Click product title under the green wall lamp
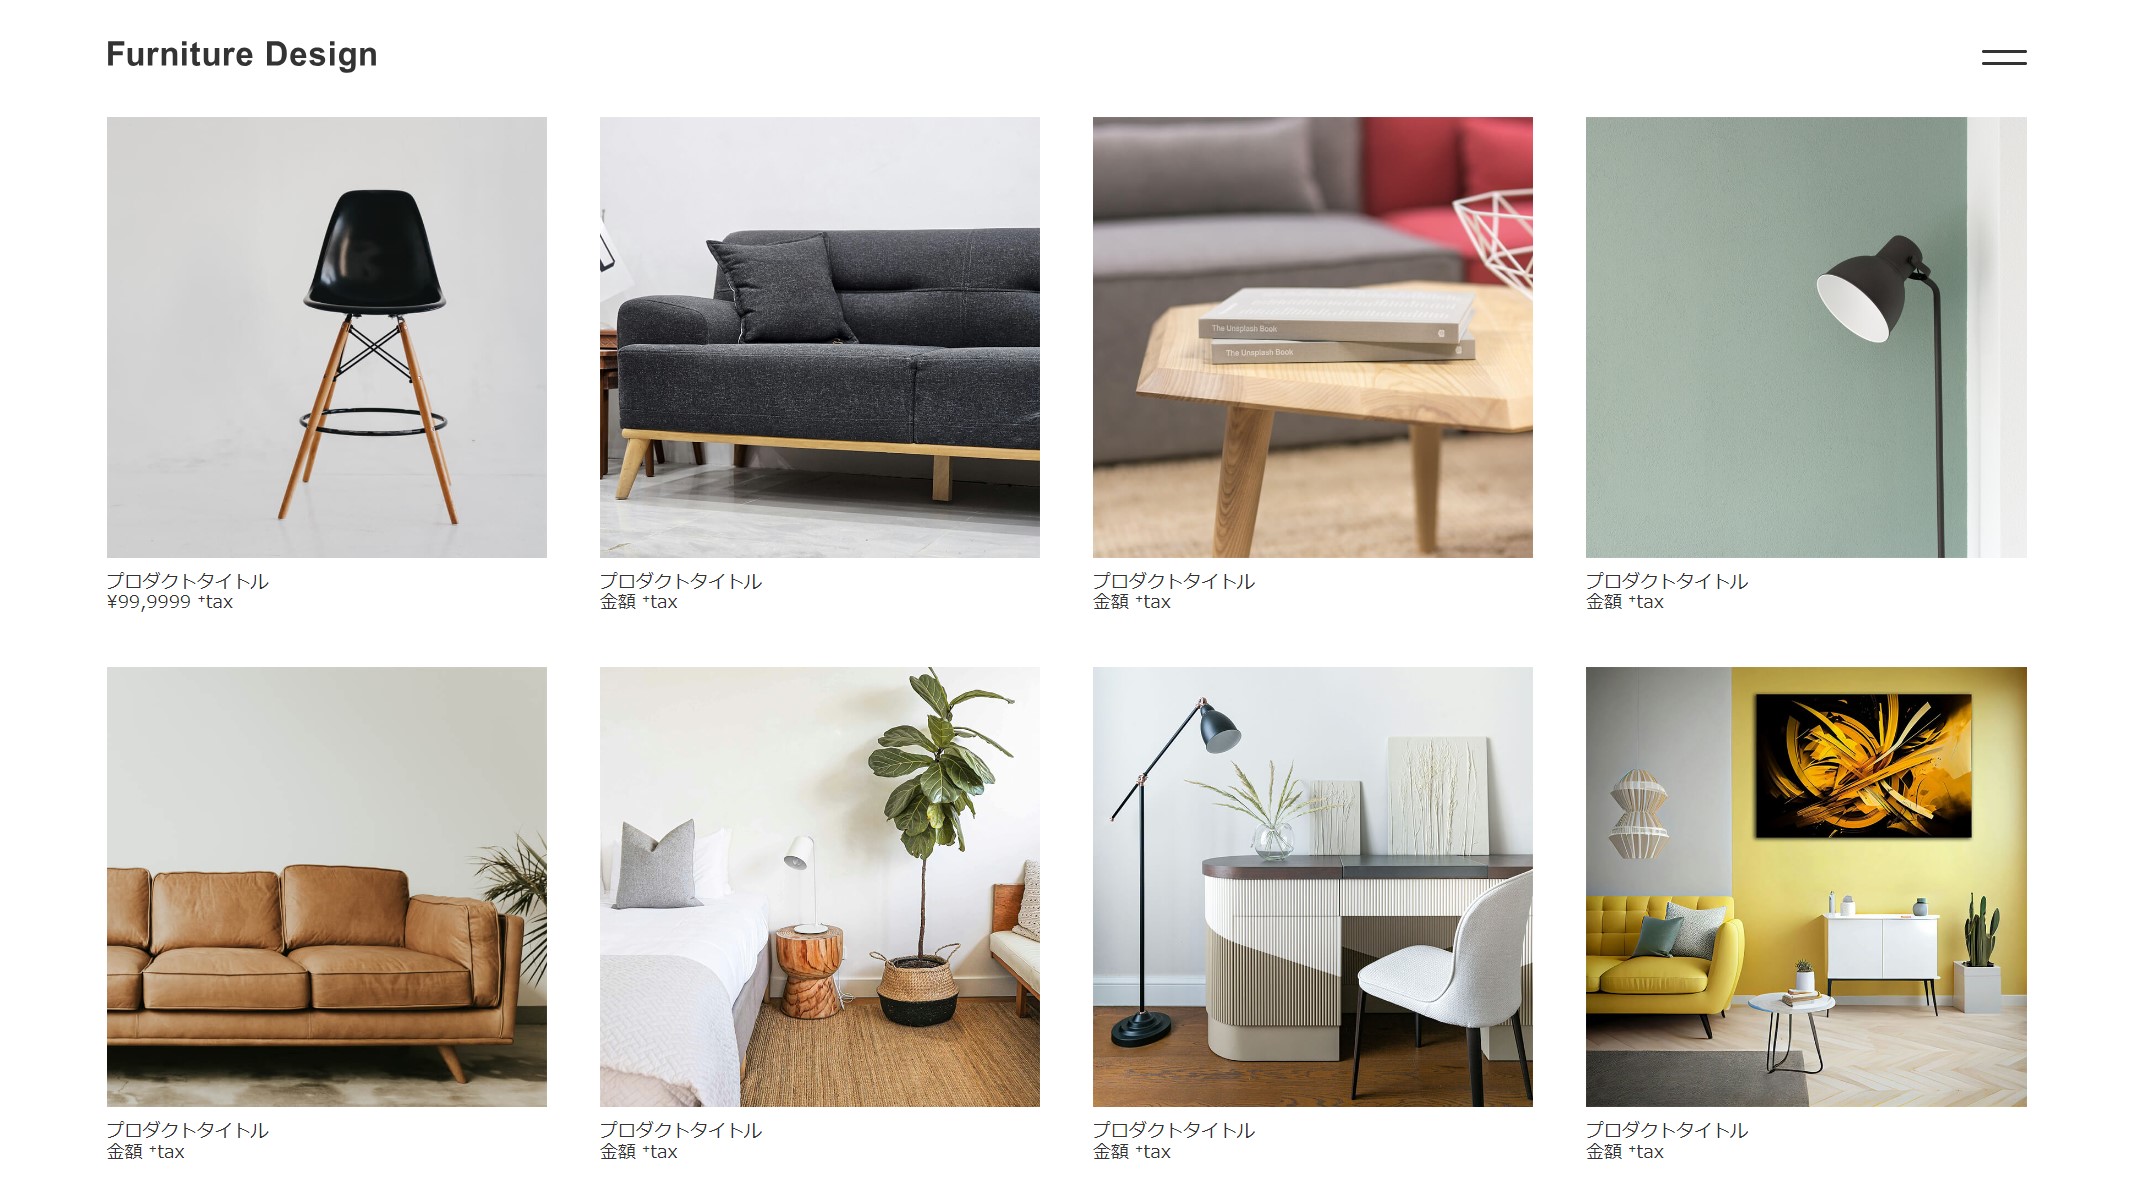This screenshot has height=1182, width=2131. click(x=1667, y=581)
